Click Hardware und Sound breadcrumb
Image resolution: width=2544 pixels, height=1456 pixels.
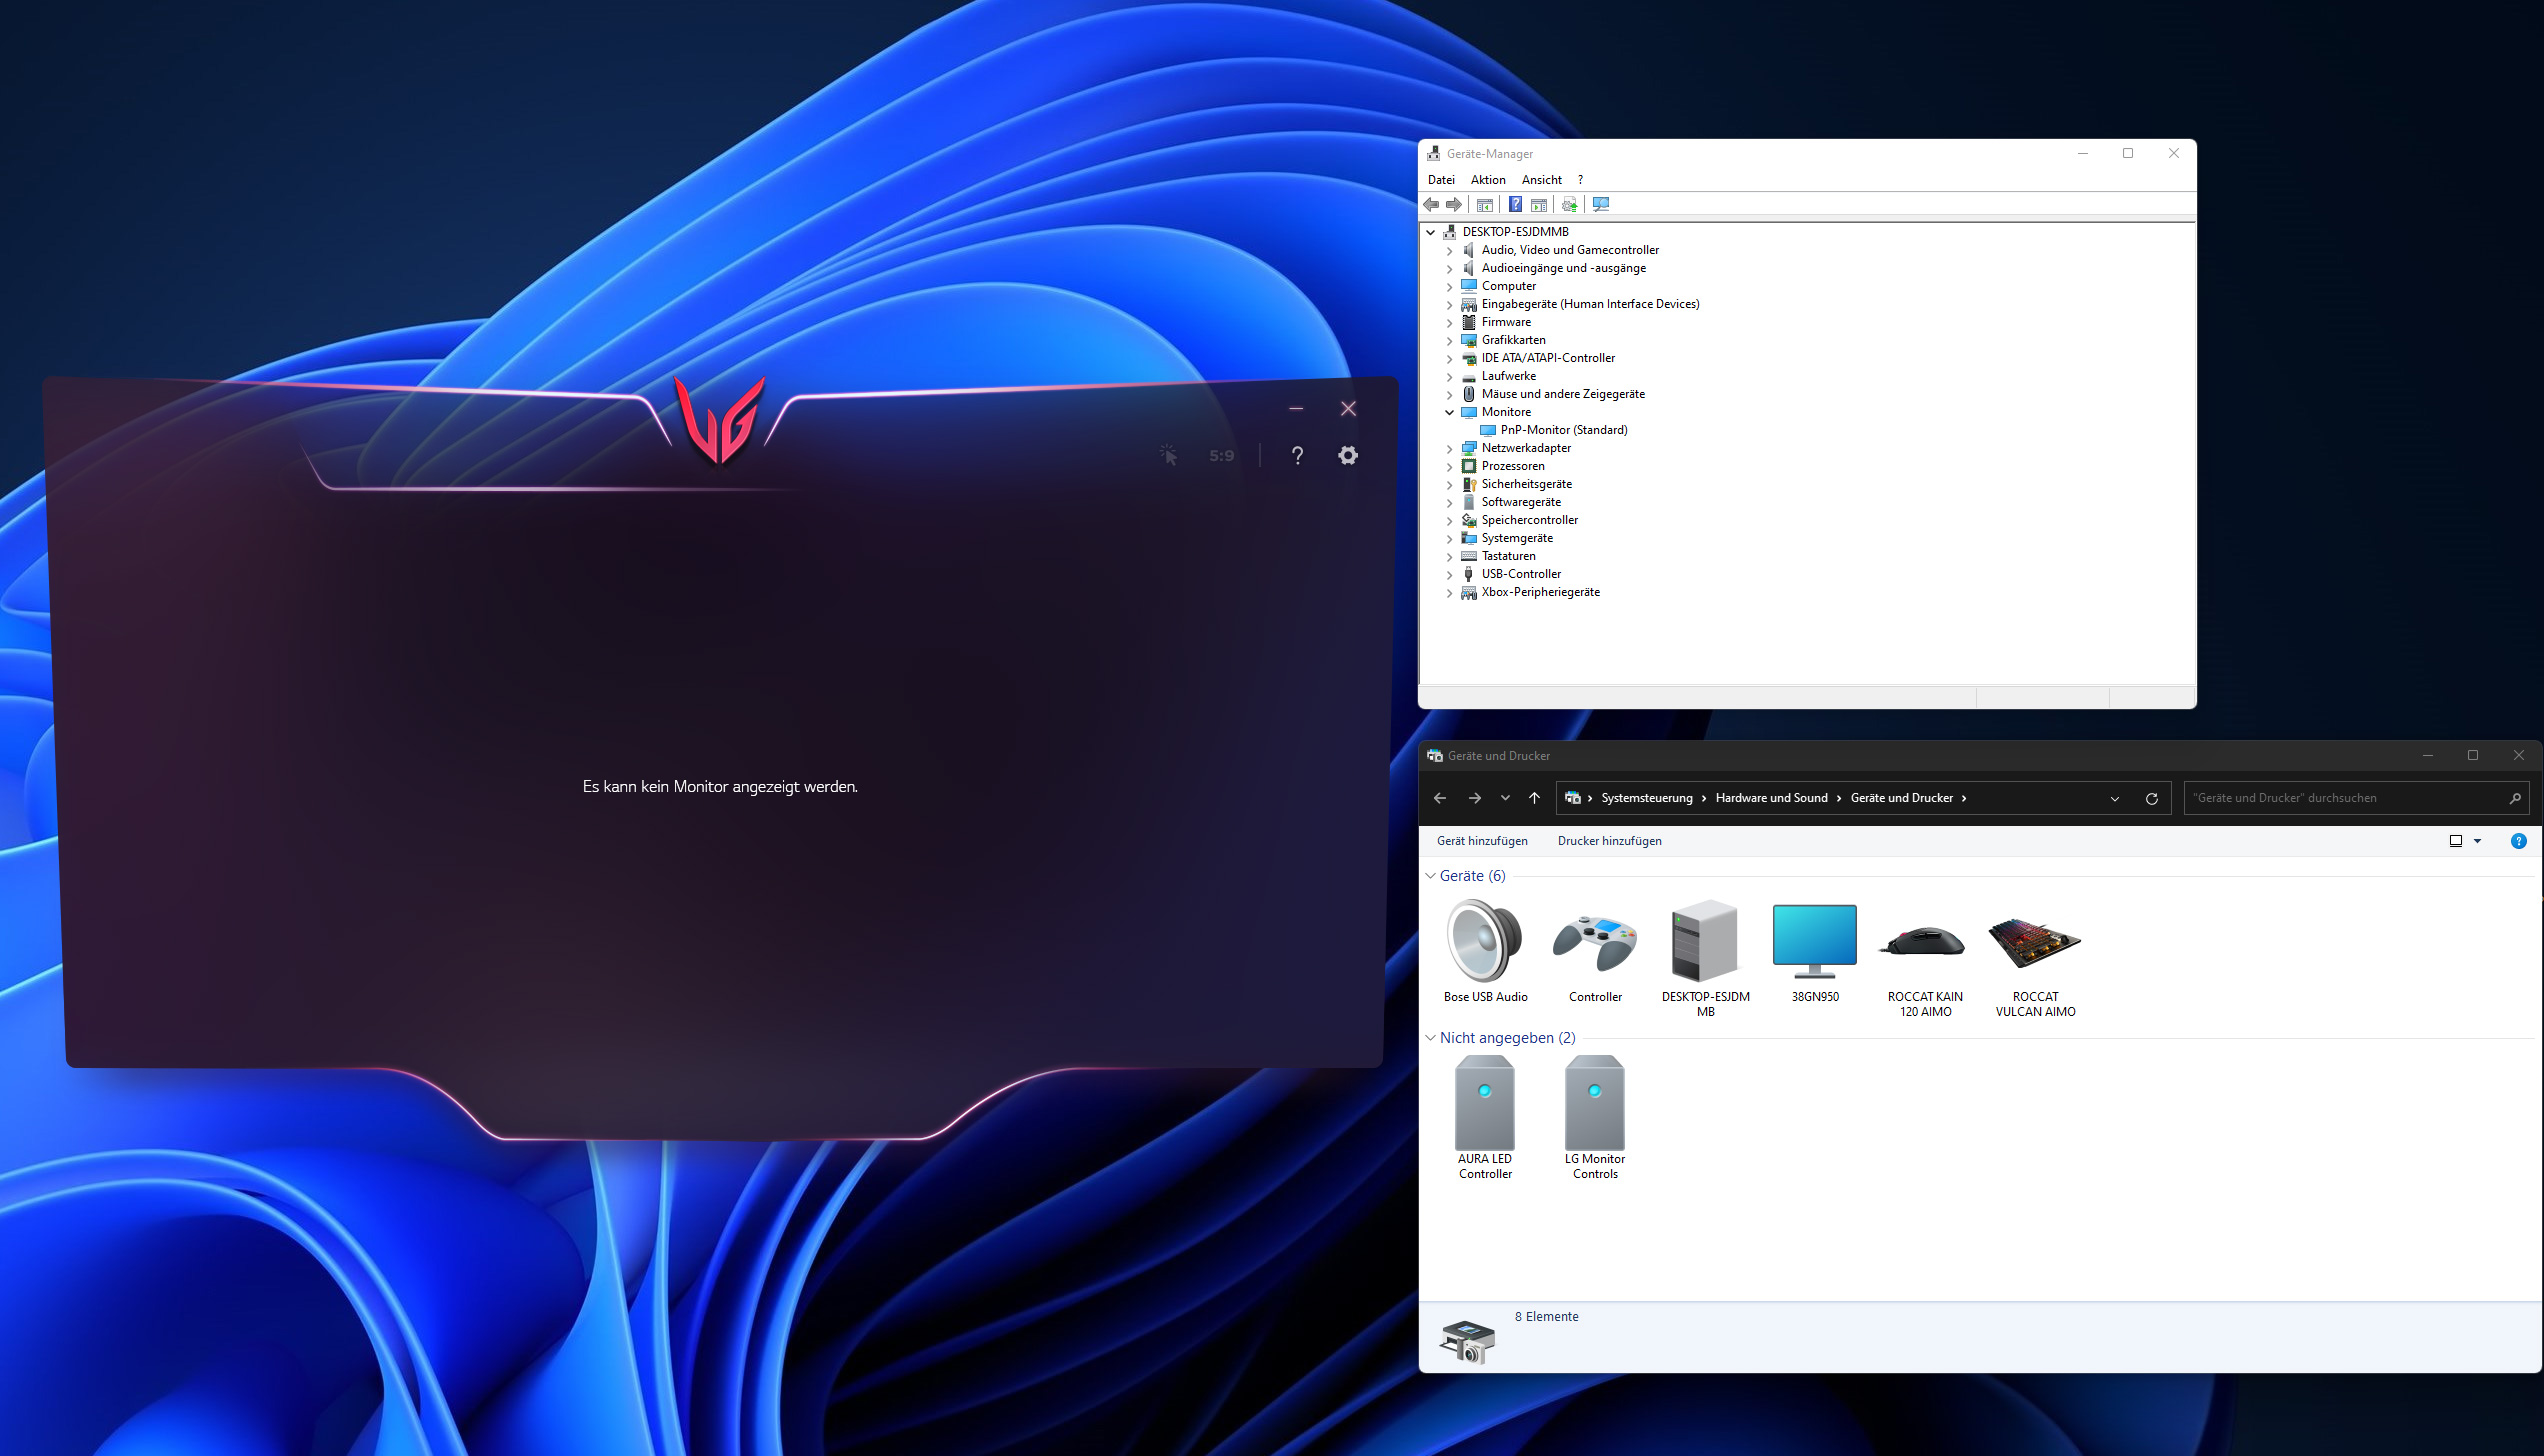[x=1771, y=798]
